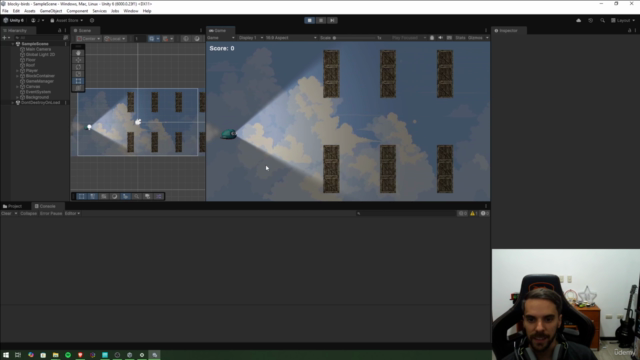Image resolution: width=640 pixels, height=360 pixels.
Task: Expand the Player object in Hierarchy
Action: coord(17,71)
